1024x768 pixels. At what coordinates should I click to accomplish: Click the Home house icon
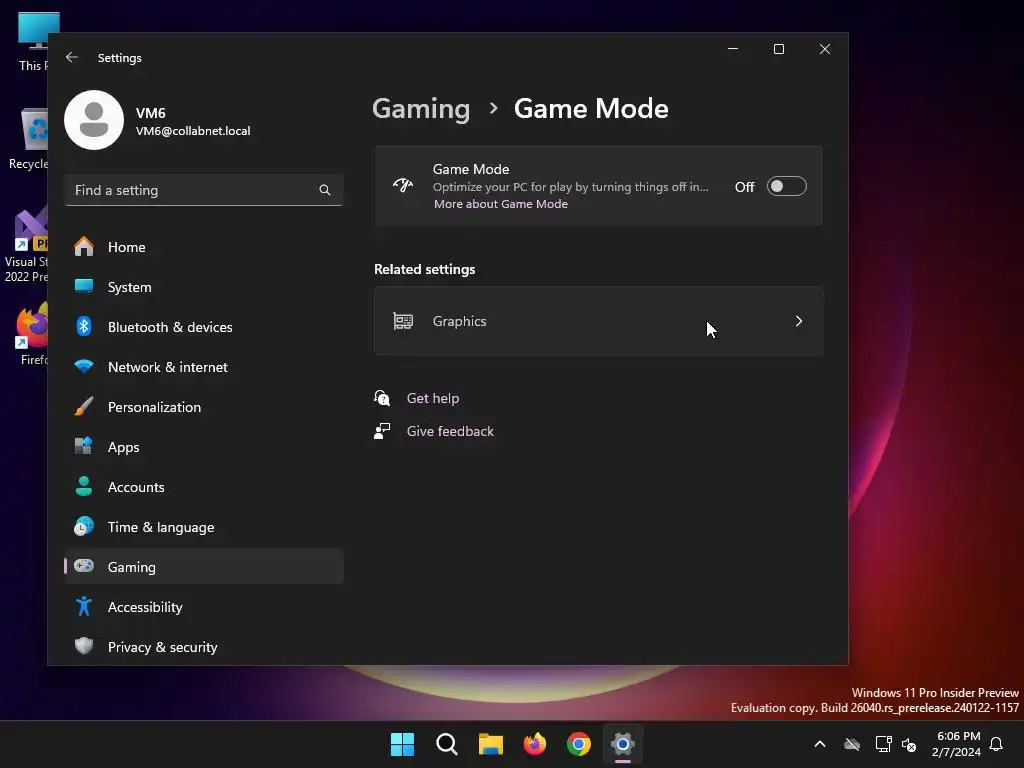point(84,246)
